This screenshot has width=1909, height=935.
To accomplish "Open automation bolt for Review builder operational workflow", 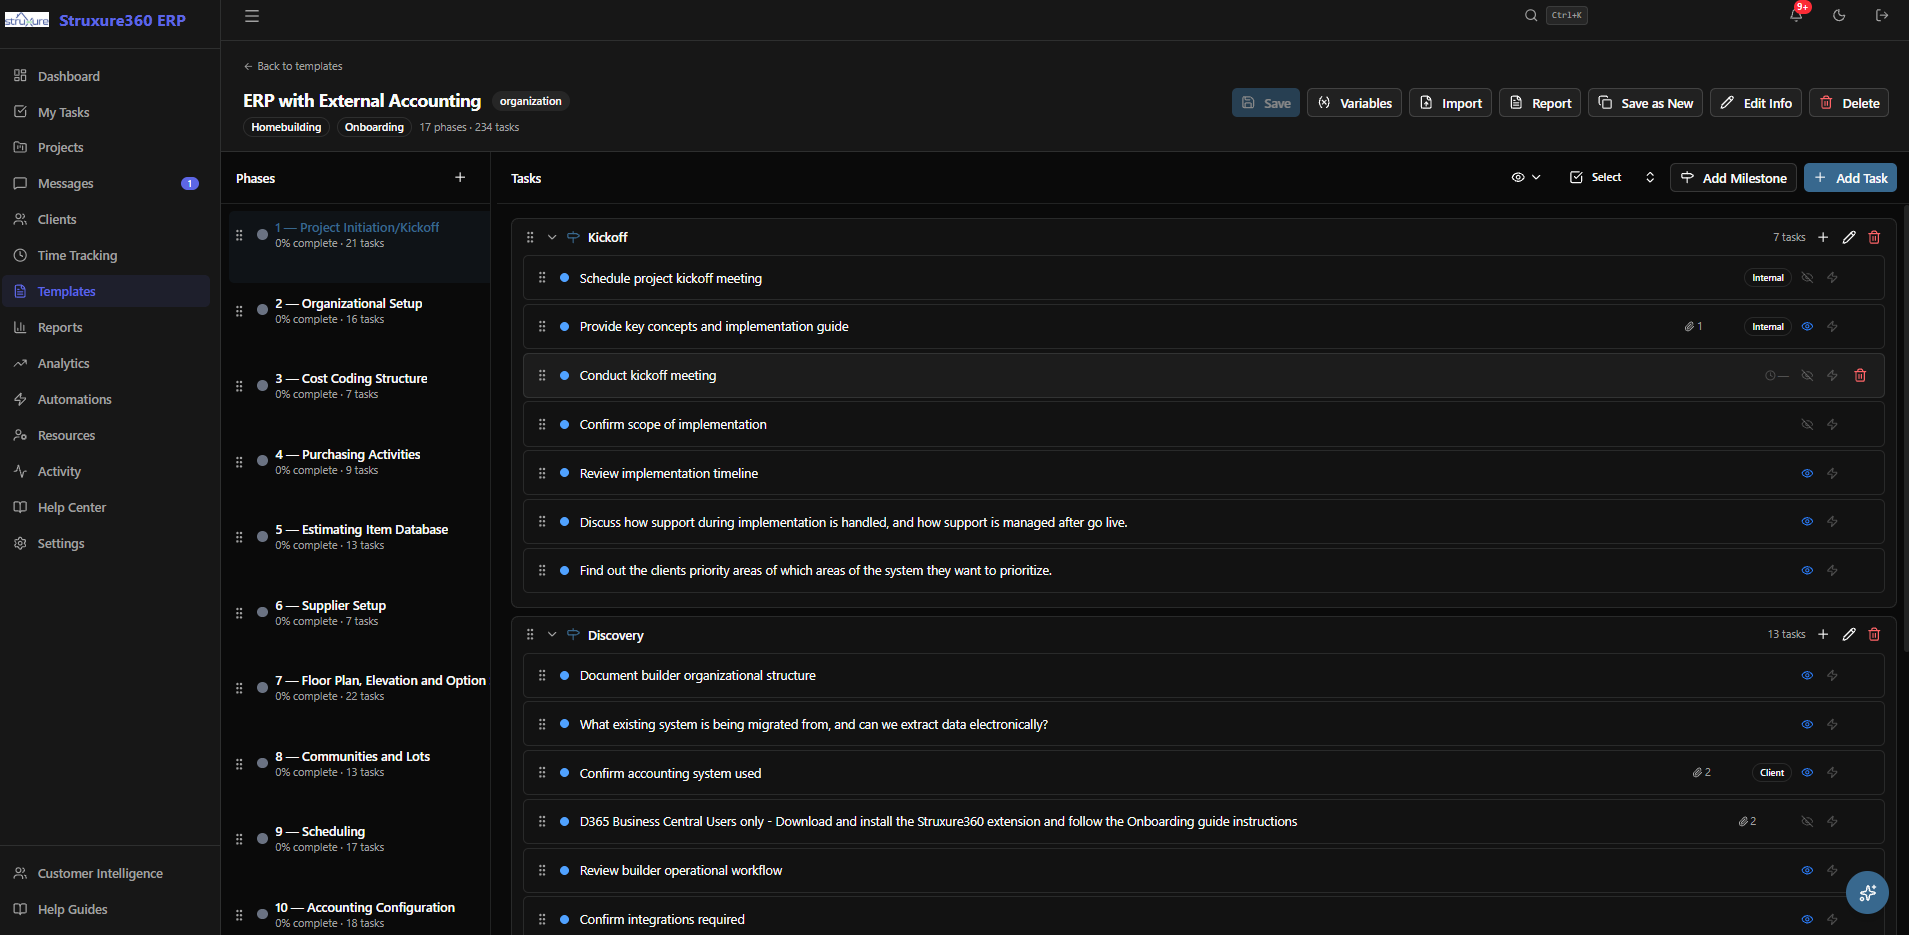I will 1833,871.
